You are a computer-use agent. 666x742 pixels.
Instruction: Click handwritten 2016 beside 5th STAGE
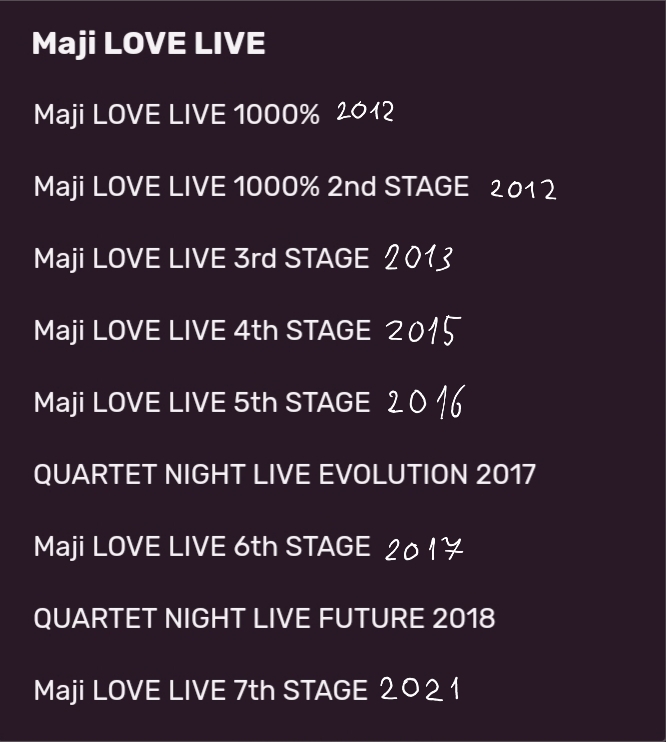click(x=426, y=403)
